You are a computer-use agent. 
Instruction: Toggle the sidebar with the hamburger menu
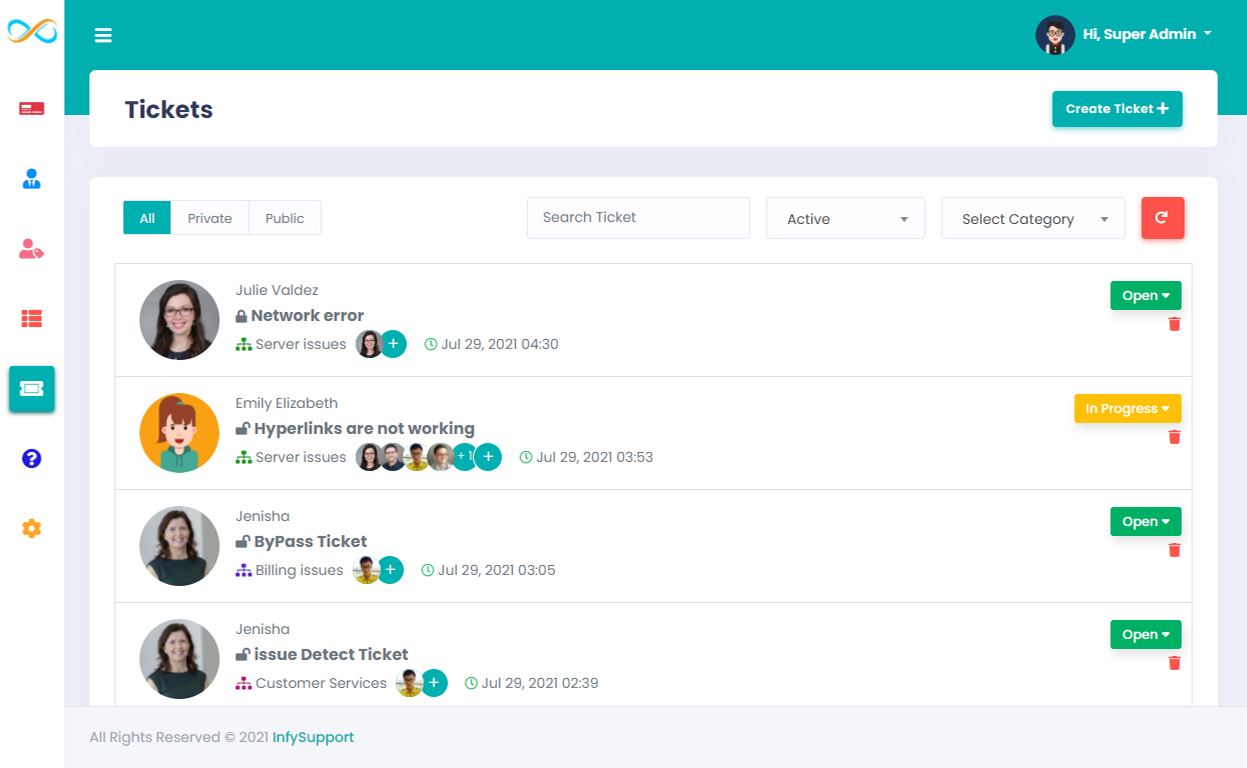[x=103, y=34]
